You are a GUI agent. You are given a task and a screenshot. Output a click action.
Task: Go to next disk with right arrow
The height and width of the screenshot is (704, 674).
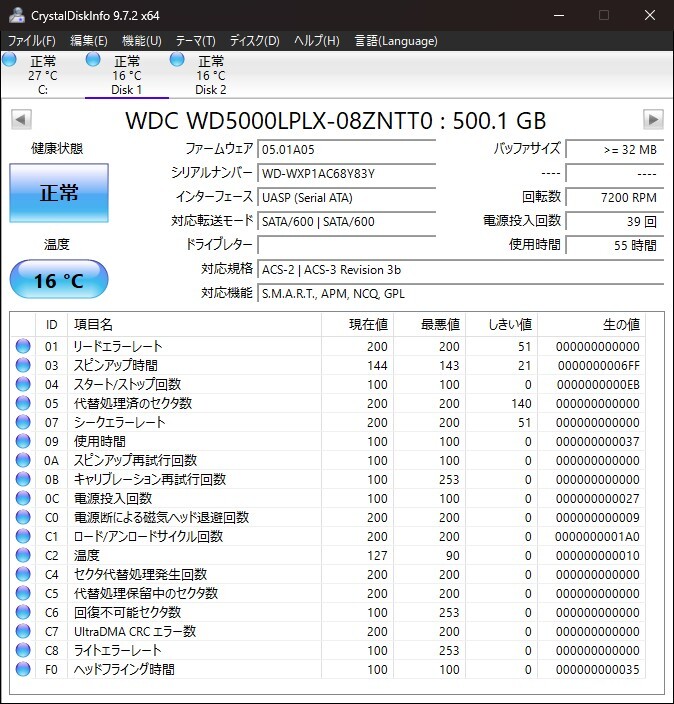tap(653, 120)
